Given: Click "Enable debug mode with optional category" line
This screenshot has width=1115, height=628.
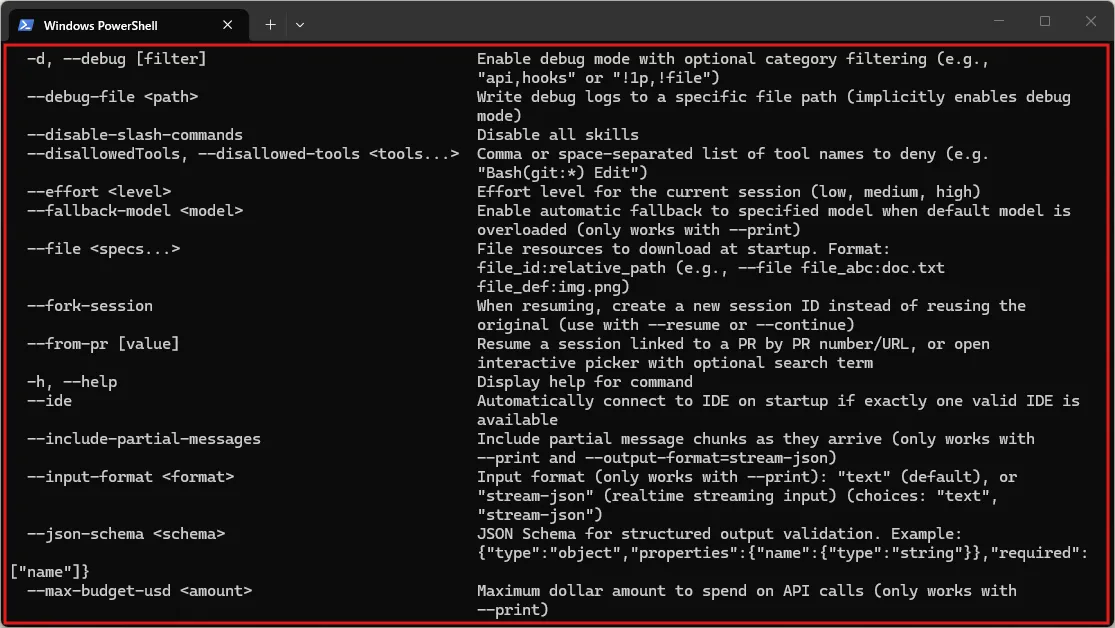Looking at the screenshot, I should point(733,59).
